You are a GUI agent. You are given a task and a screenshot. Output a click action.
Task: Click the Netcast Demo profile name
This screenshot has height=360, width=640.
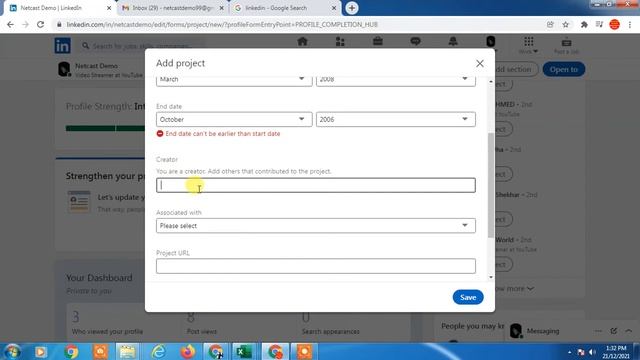[96, 66]
